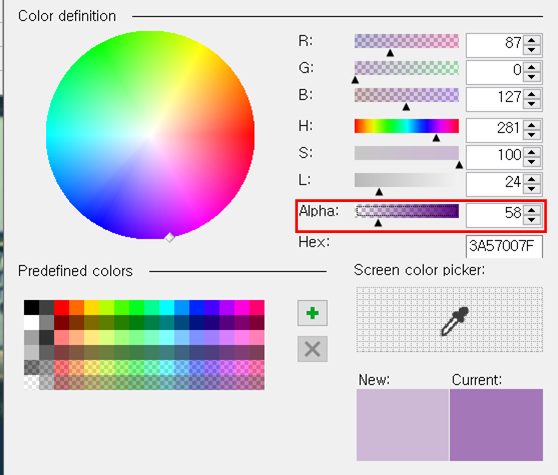Viewport: 558px width, 475px height.
Task: Click the Alpha value field showing 58
Action: [x=495, y=215]
